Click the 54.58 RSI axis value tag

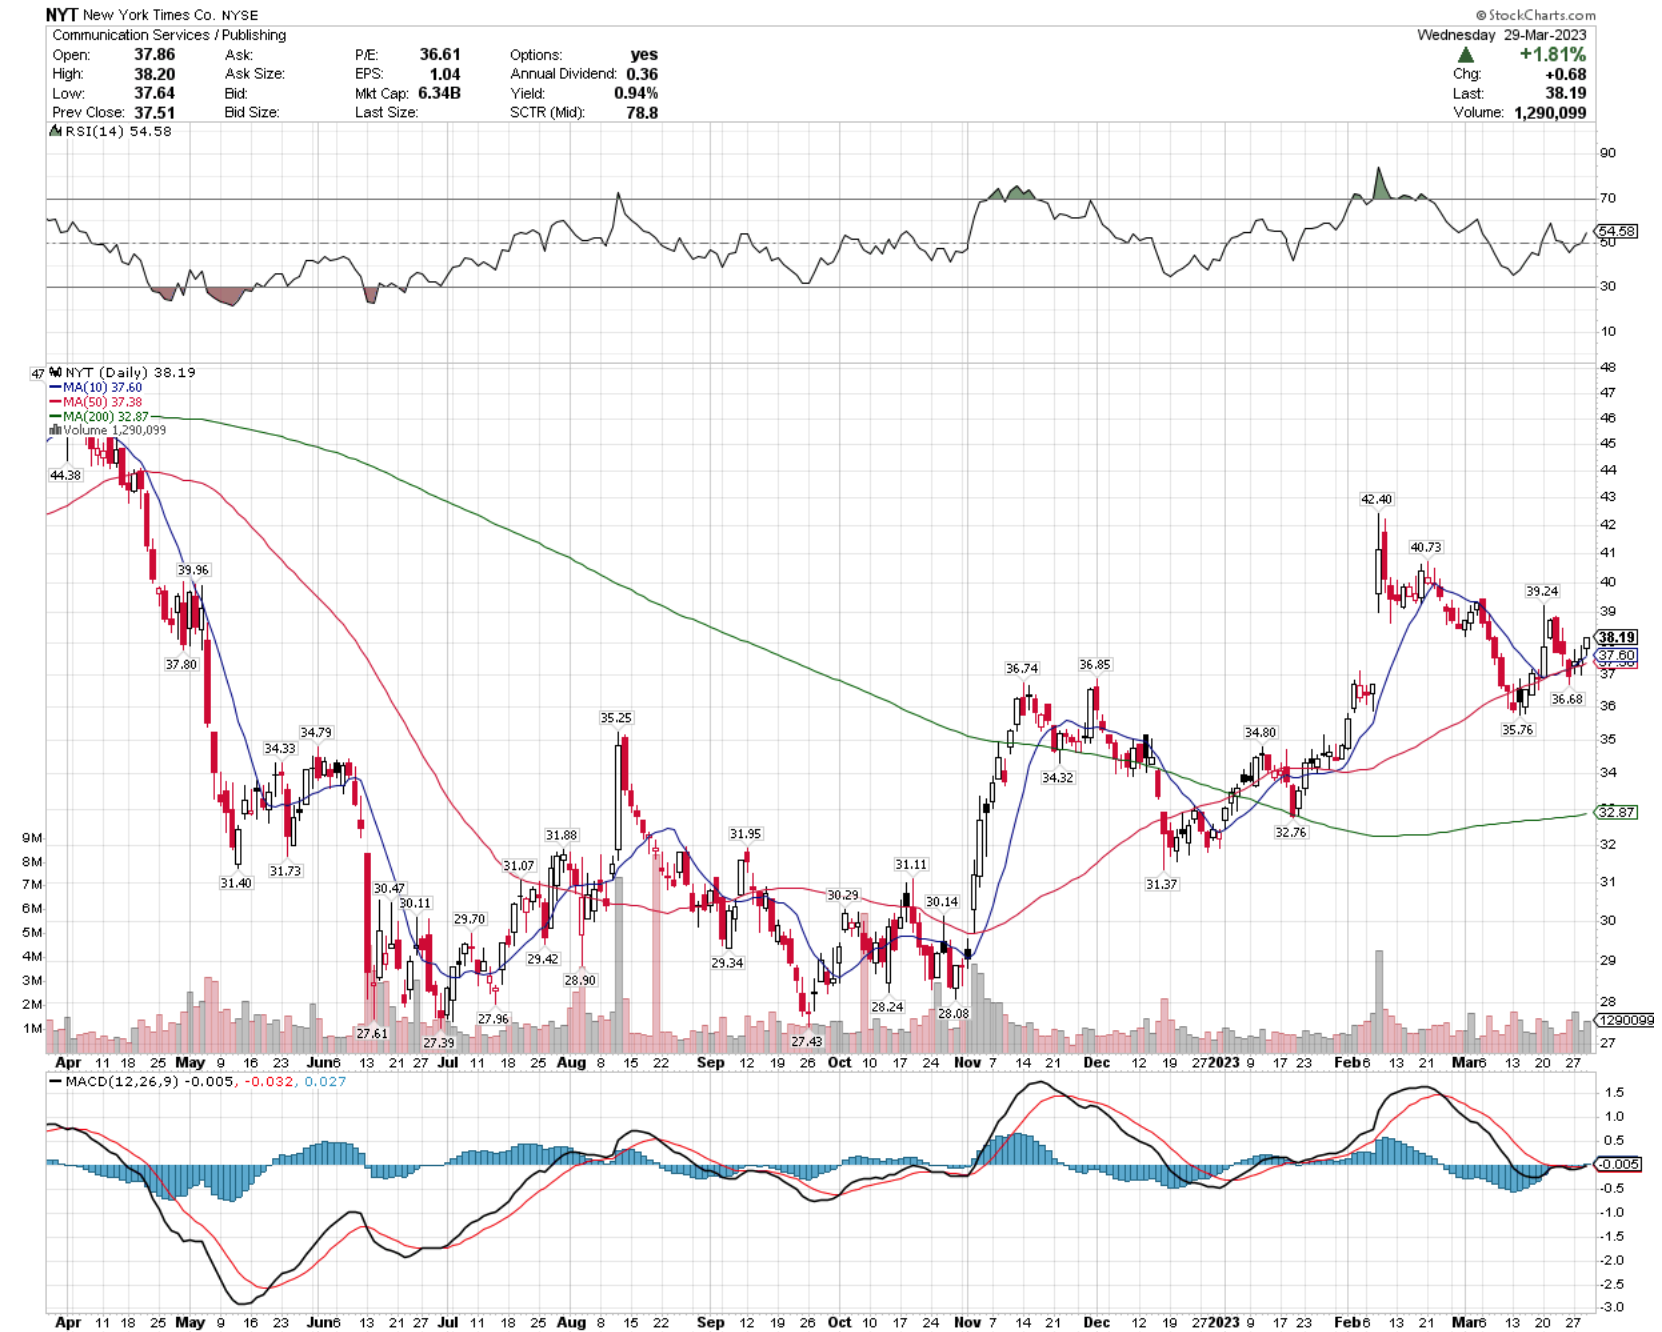(x=1617, y=231)
